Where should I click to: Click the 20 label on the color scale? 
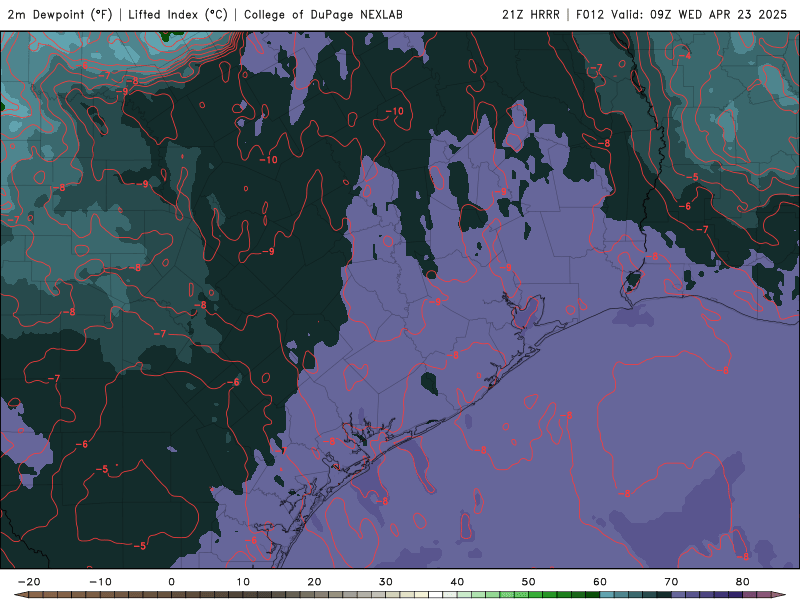point(314,582)
